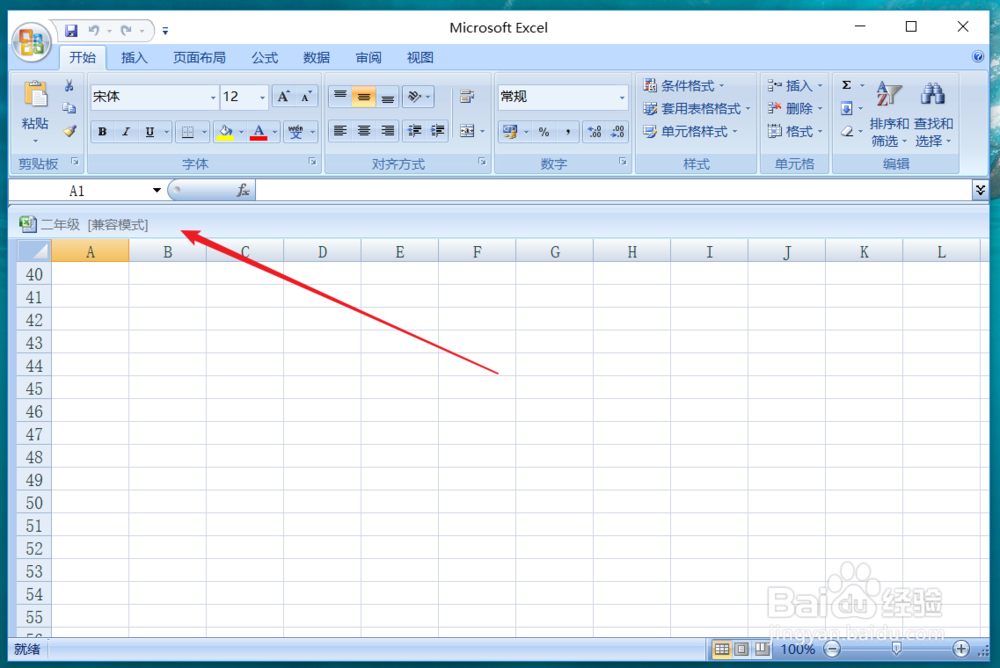Decrease cell indent
1000x668 pixels.
(415, 131)
